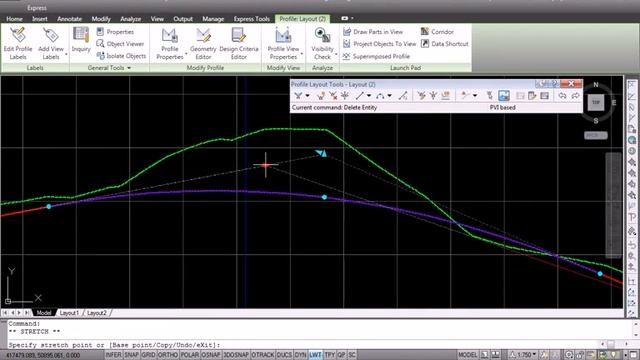Toggle LWT lineweight display

(315, 355)
